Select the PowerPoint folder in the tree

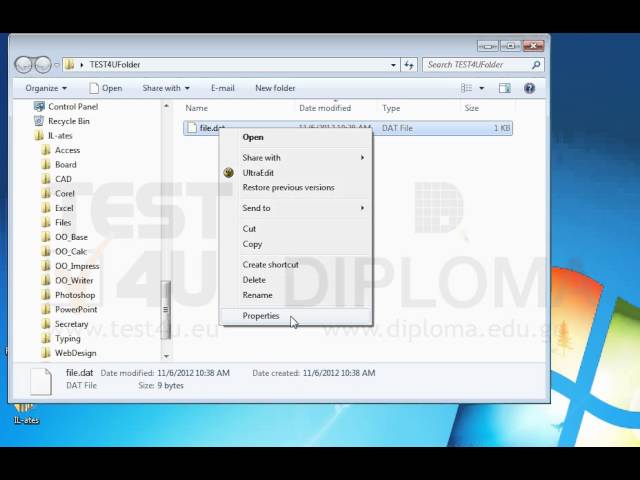pos(76,309)
